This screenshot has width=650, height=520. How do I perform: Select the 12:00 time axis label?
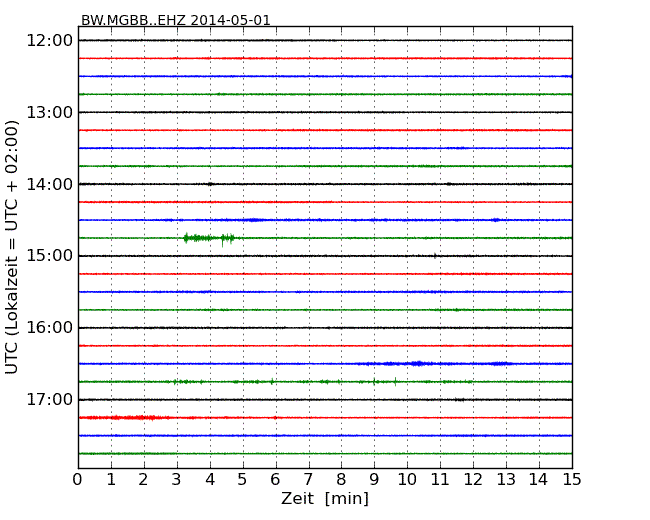pos(50,41)
